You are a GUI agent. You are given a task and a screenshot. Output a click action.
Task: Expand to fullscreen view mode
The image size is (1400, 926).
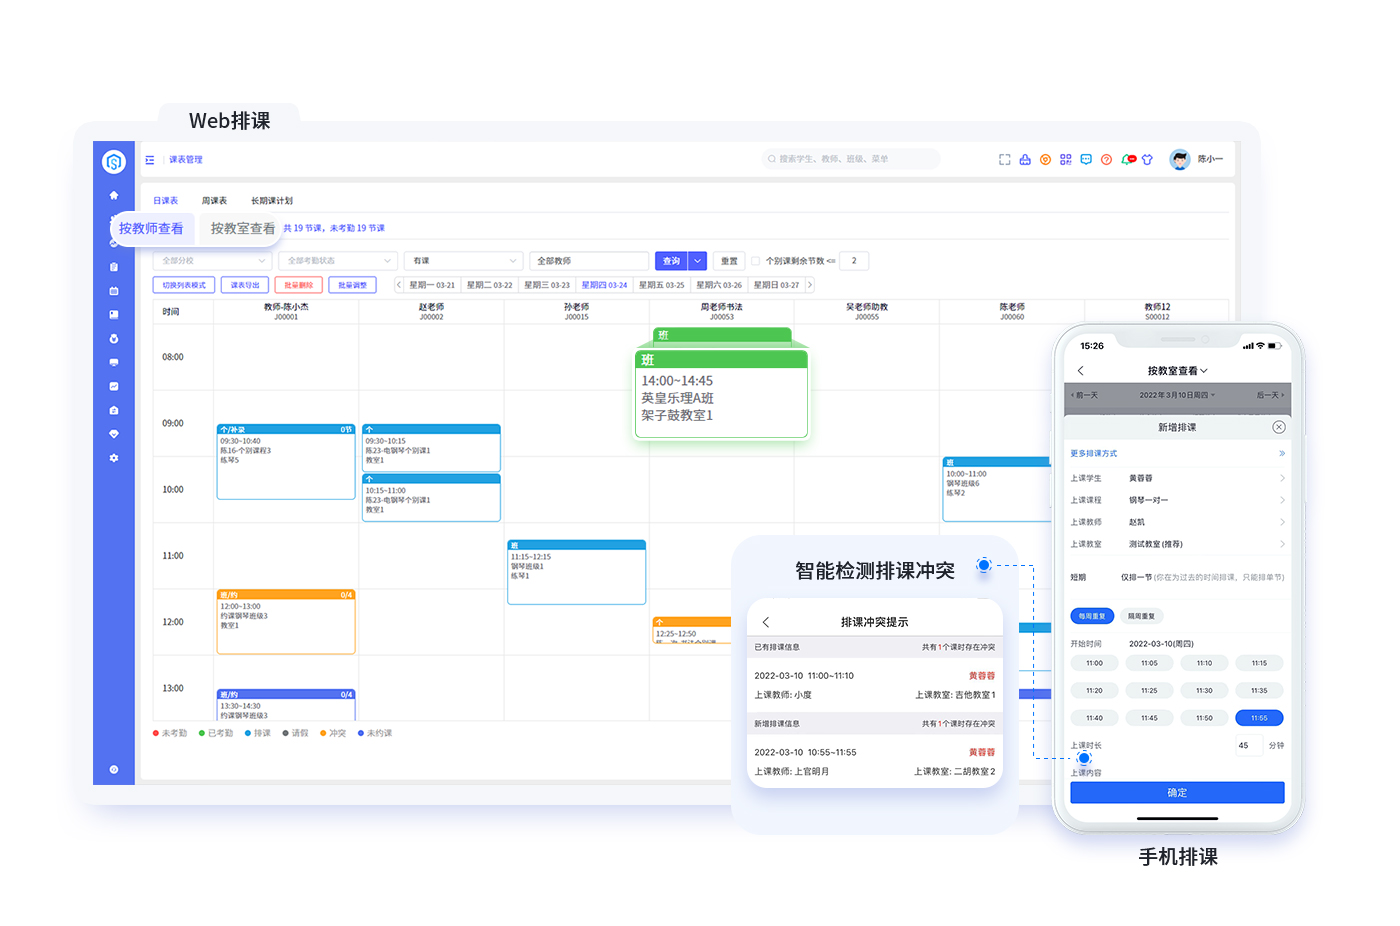(x=1004, y=159)
